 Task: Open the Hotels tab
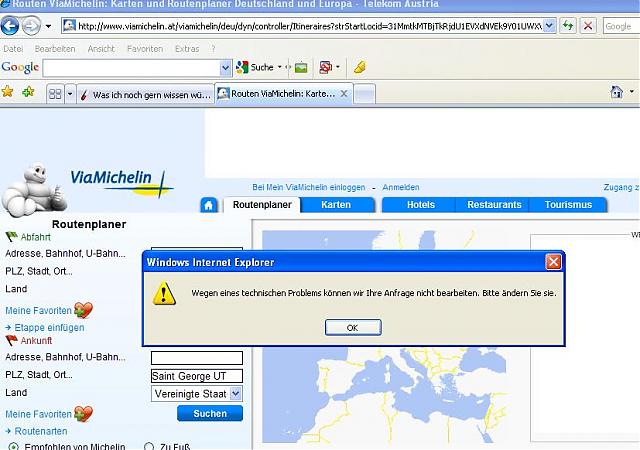[420, 205]
